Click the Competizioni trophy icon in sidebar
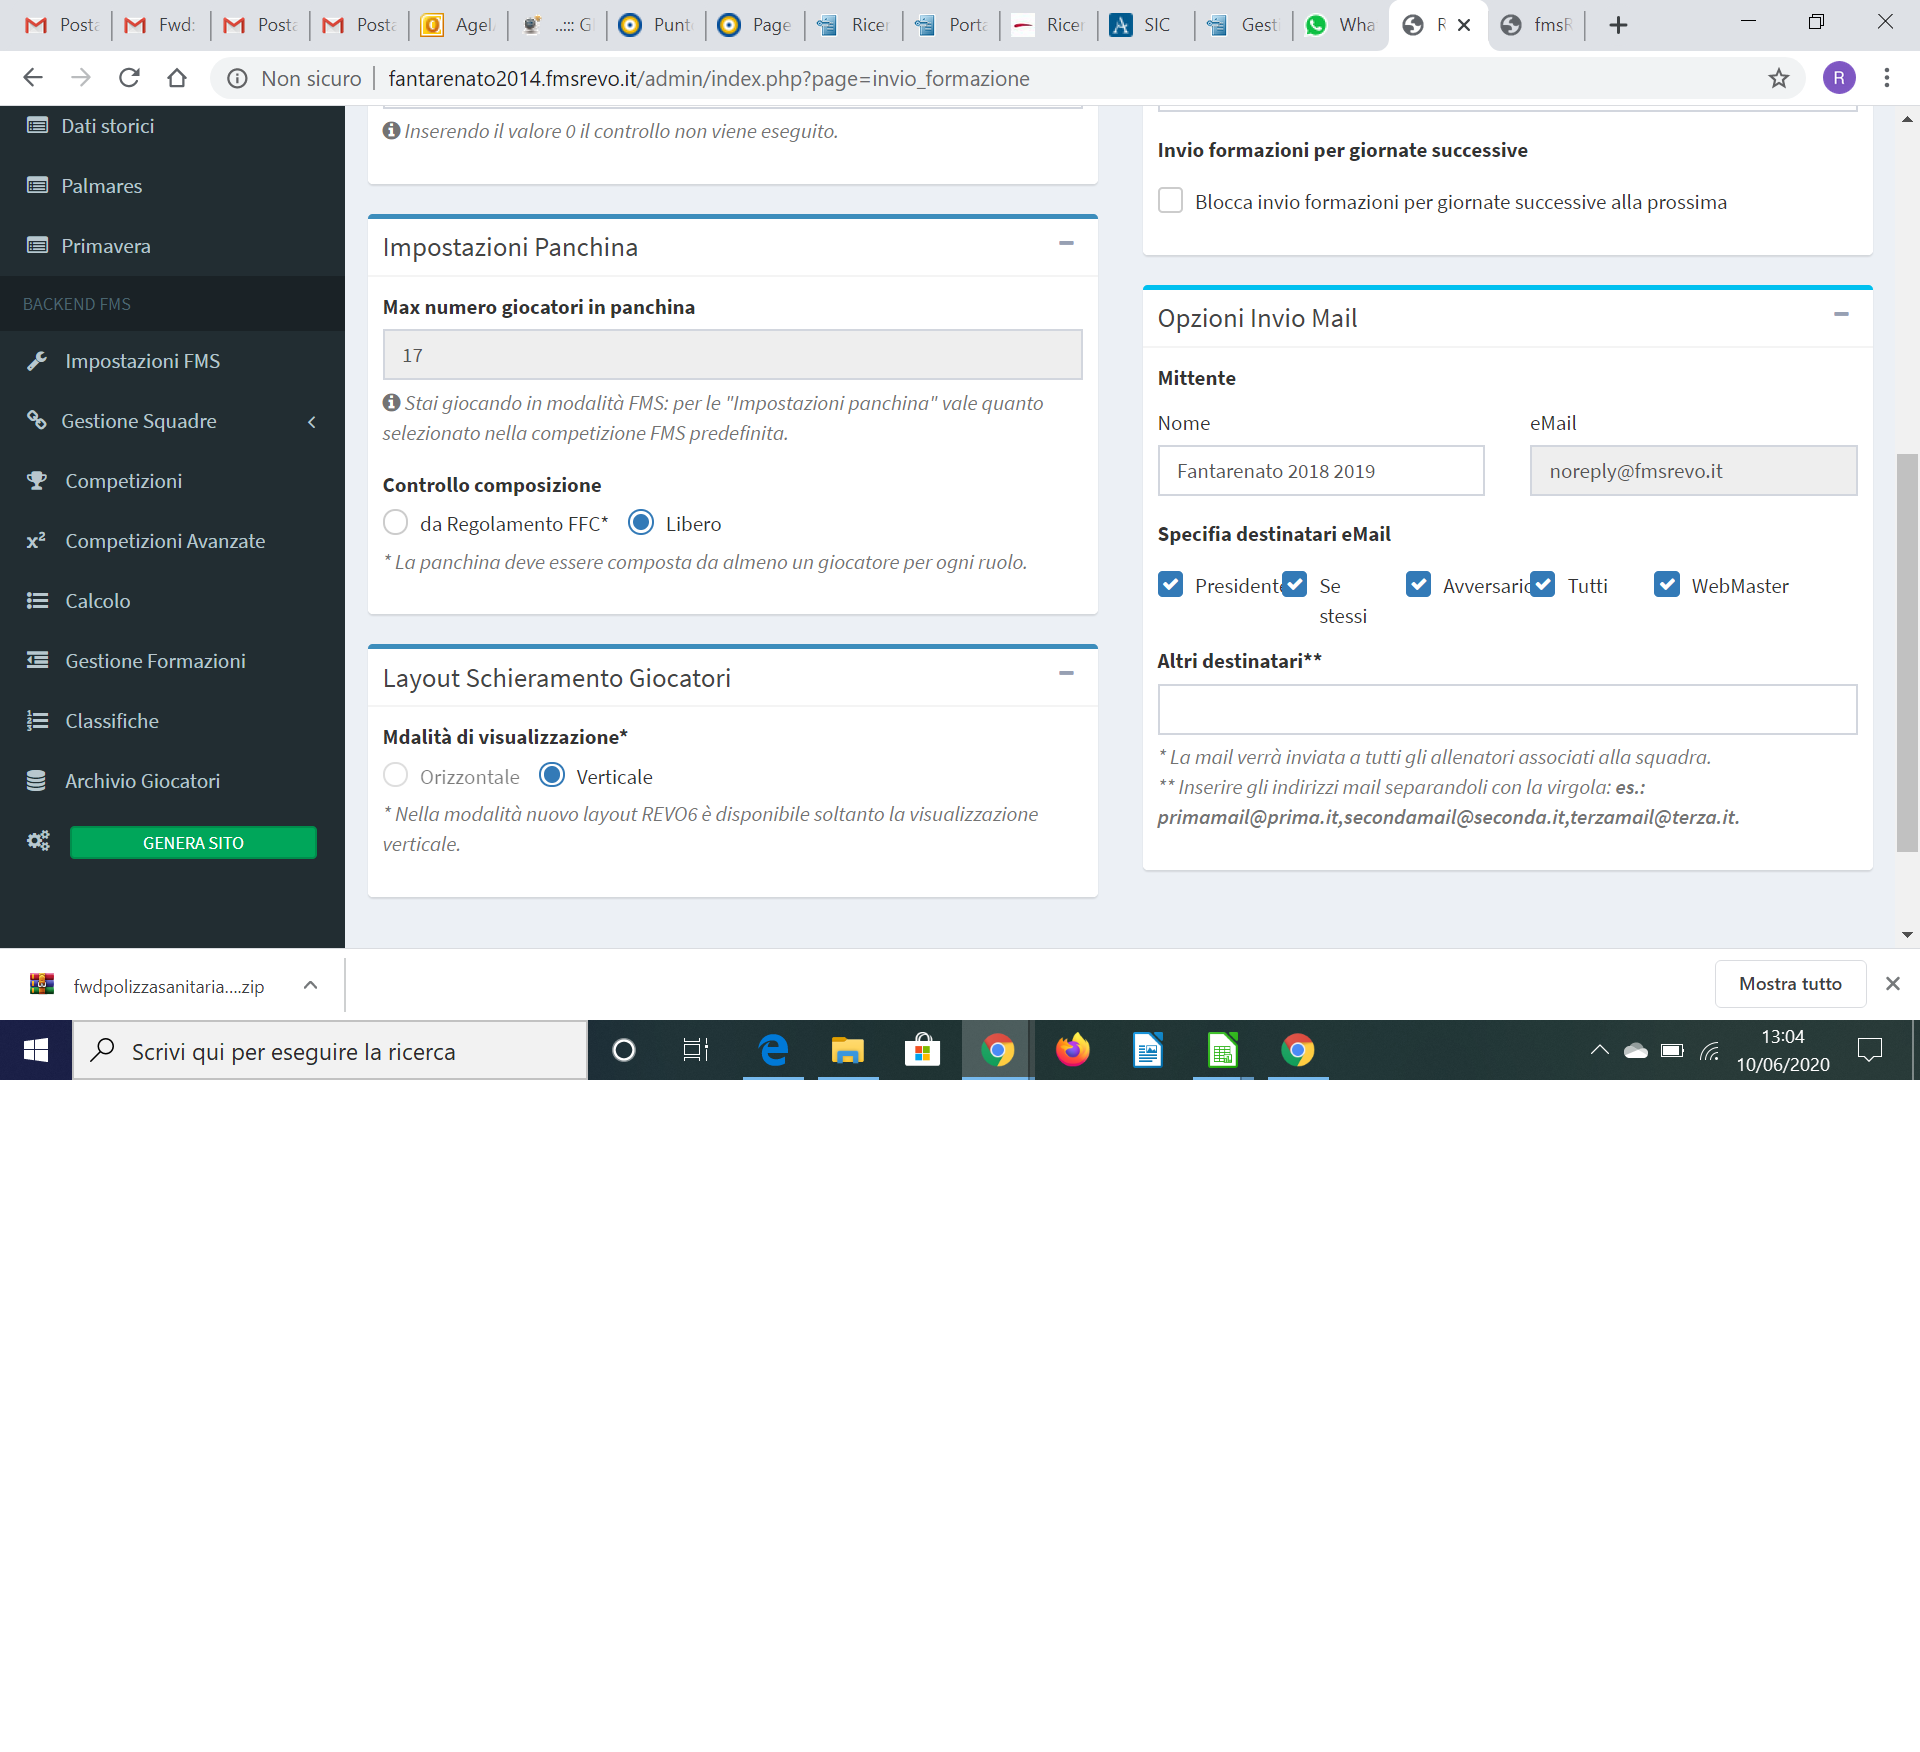 point(37,481)
